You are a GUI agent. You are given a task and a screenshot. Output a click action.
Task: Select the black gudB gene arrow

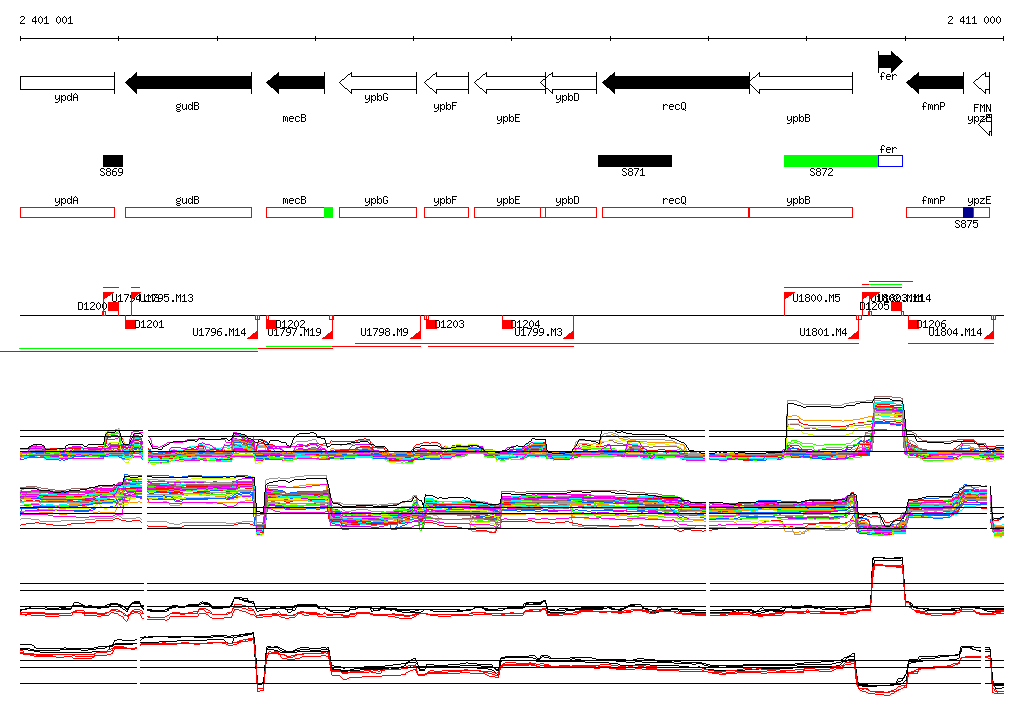pyautogui.click(x=188, y=83)
